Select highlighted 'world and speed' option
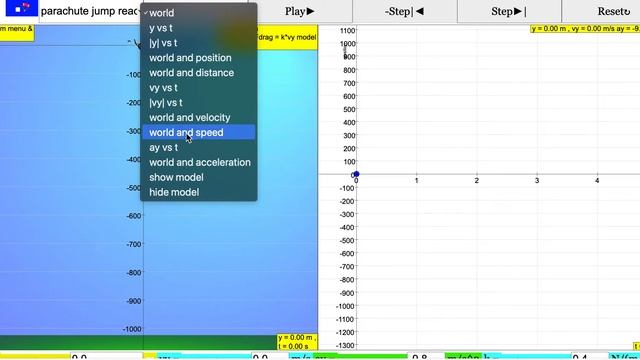The height and width of the screenshot is (360, 640). point(199,132)
